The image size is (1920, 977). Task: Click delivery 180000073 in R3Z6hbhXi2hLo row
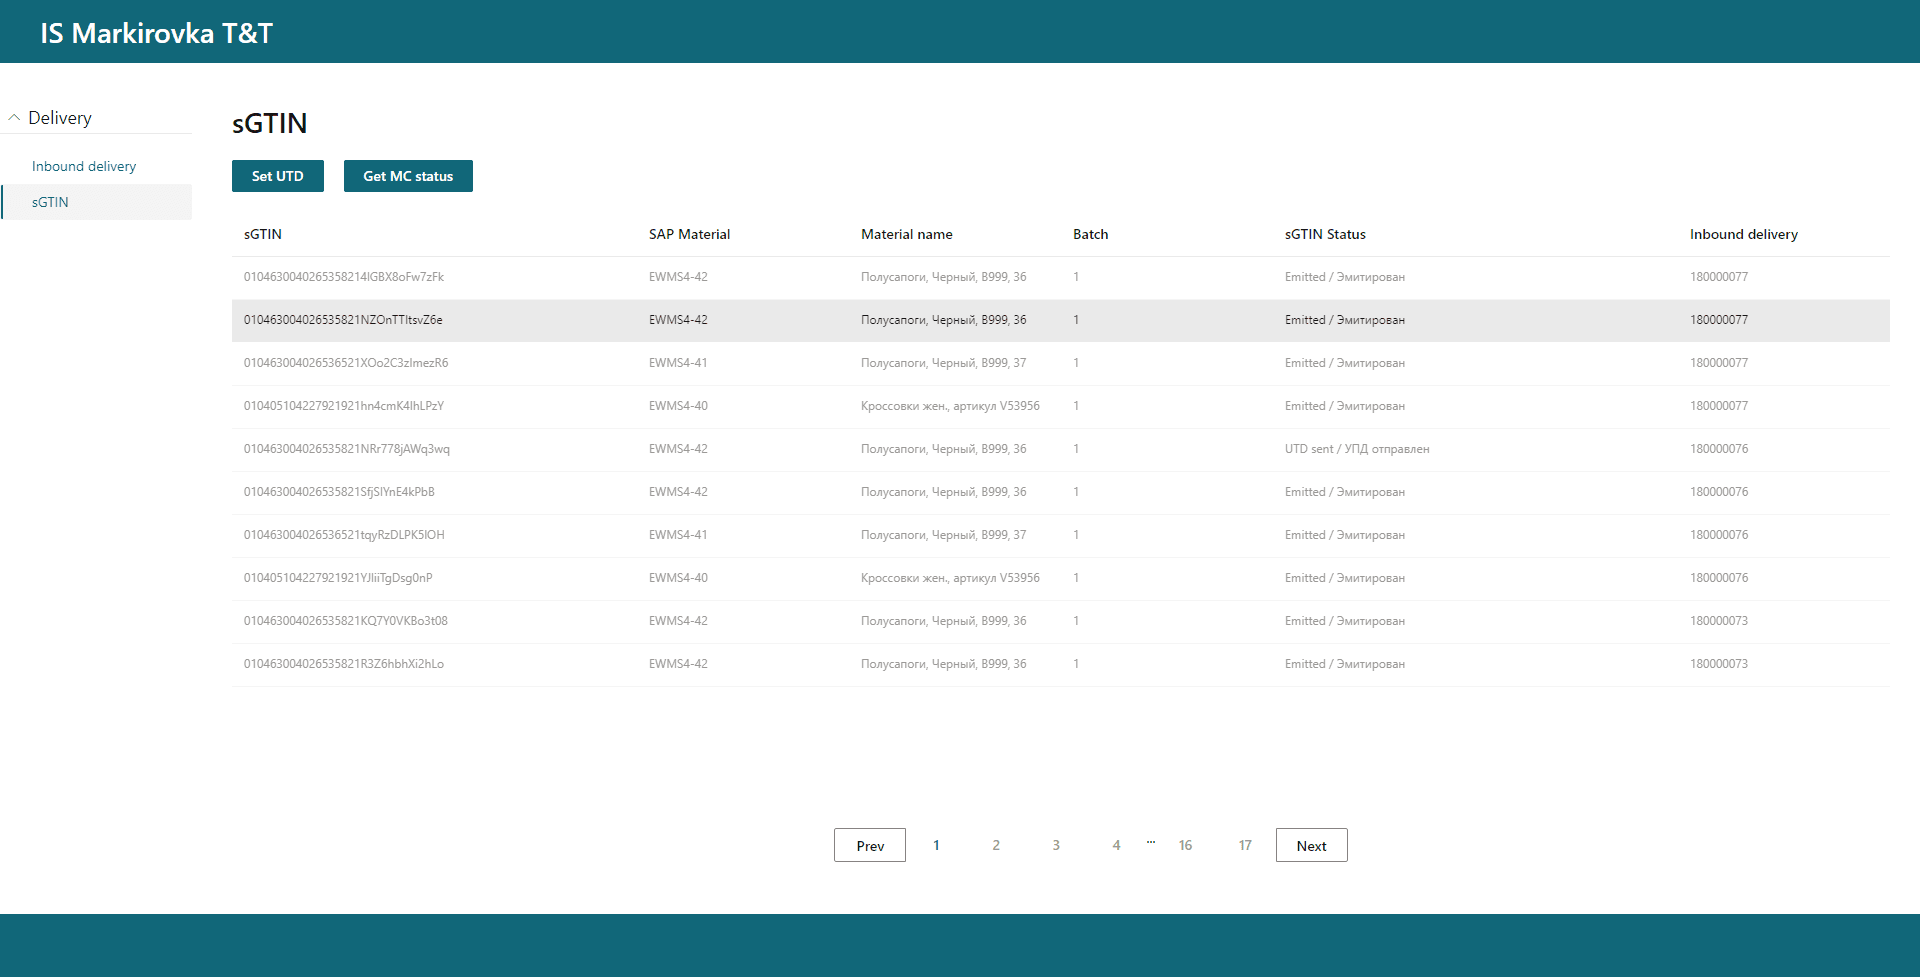coord(1719,664)
